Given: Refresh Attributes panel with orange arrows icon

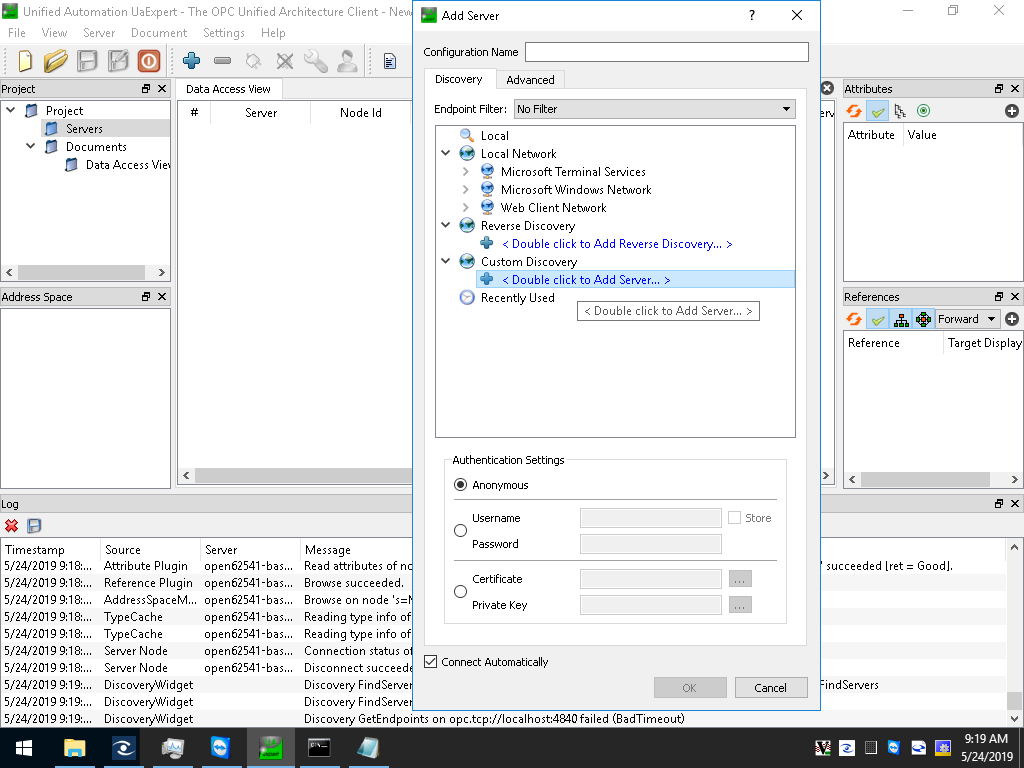Looking at the screenshot, I should (854, 111).
